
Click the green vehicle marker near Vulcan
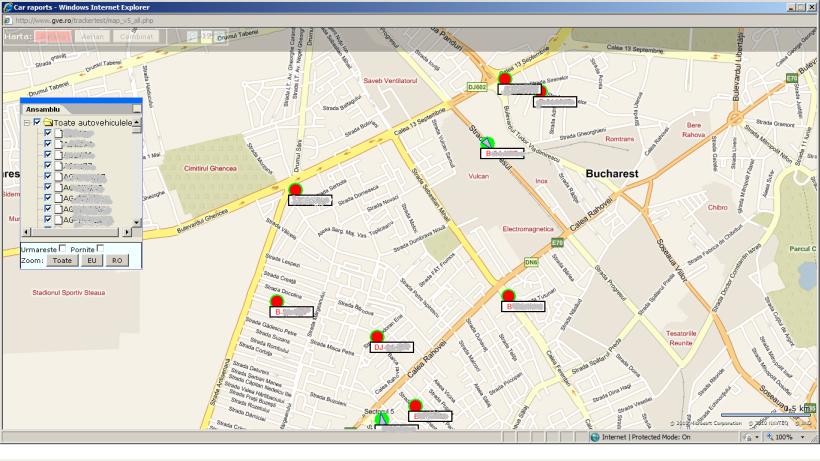coord(487,141)
